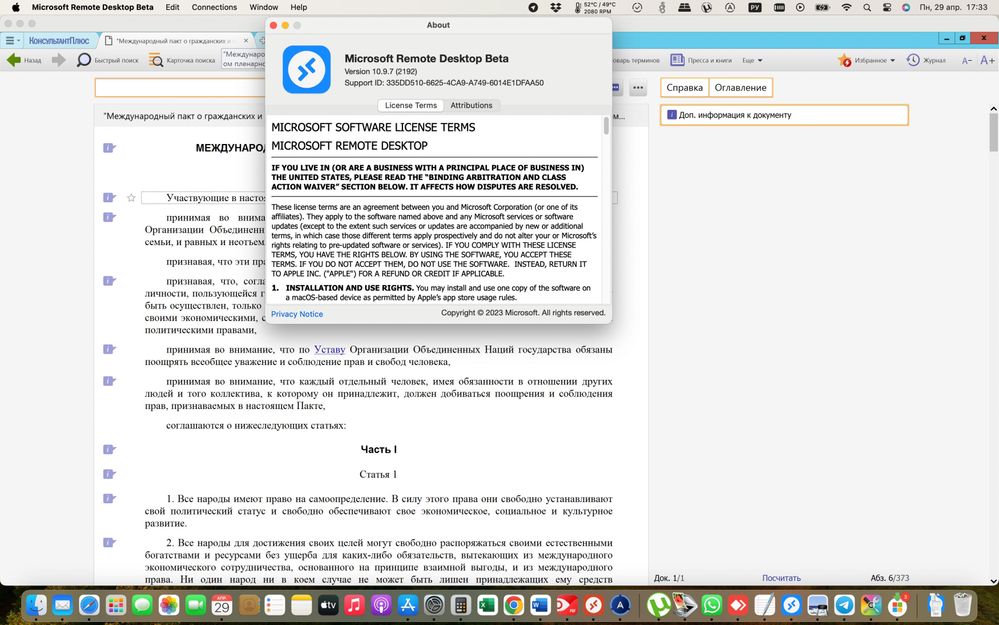Screen dimensions: 999x625
Task: Click info icon beside Статья 1 heading
Action: coord(110,474)
